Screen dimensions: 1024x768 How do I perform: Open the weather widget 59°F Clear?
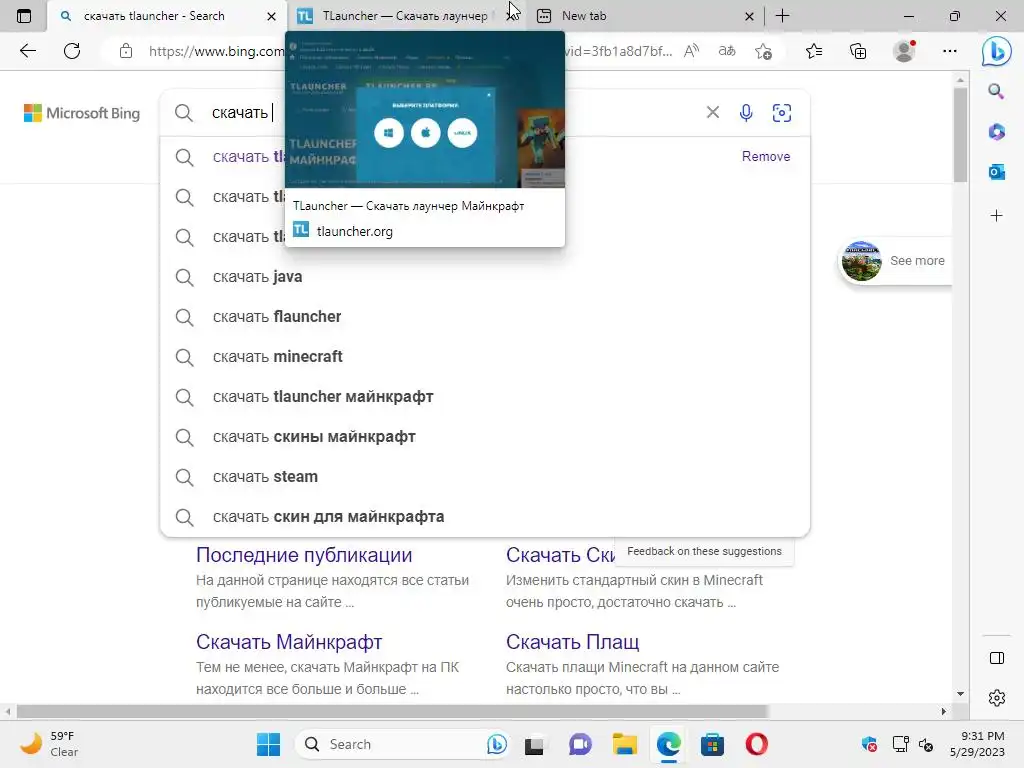pyautogui.click(x=49, y=744)
